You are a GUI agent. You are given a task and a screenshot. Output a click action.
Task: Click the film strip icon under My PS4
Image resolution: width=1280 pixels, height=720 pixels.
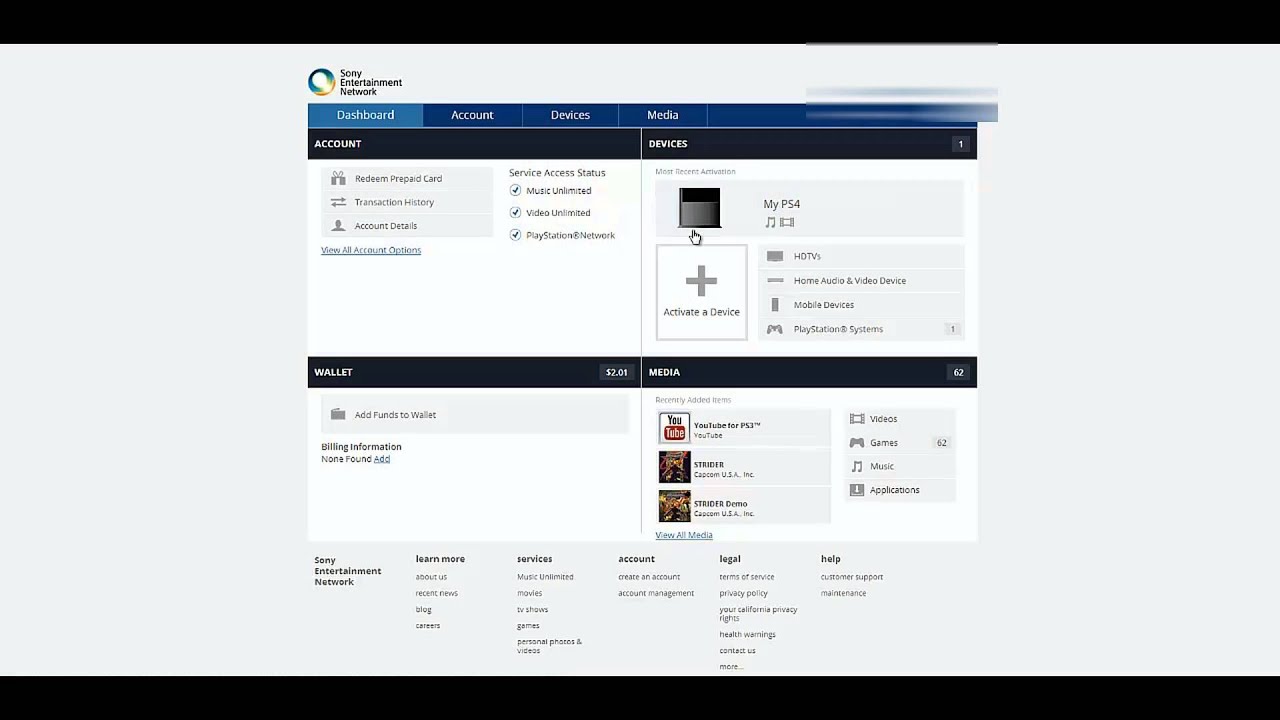787,222
